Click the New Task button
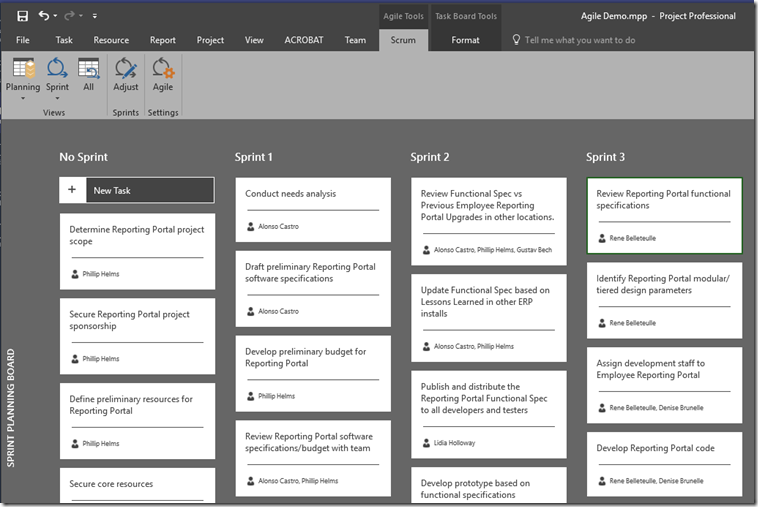 (x=137, y=190)
